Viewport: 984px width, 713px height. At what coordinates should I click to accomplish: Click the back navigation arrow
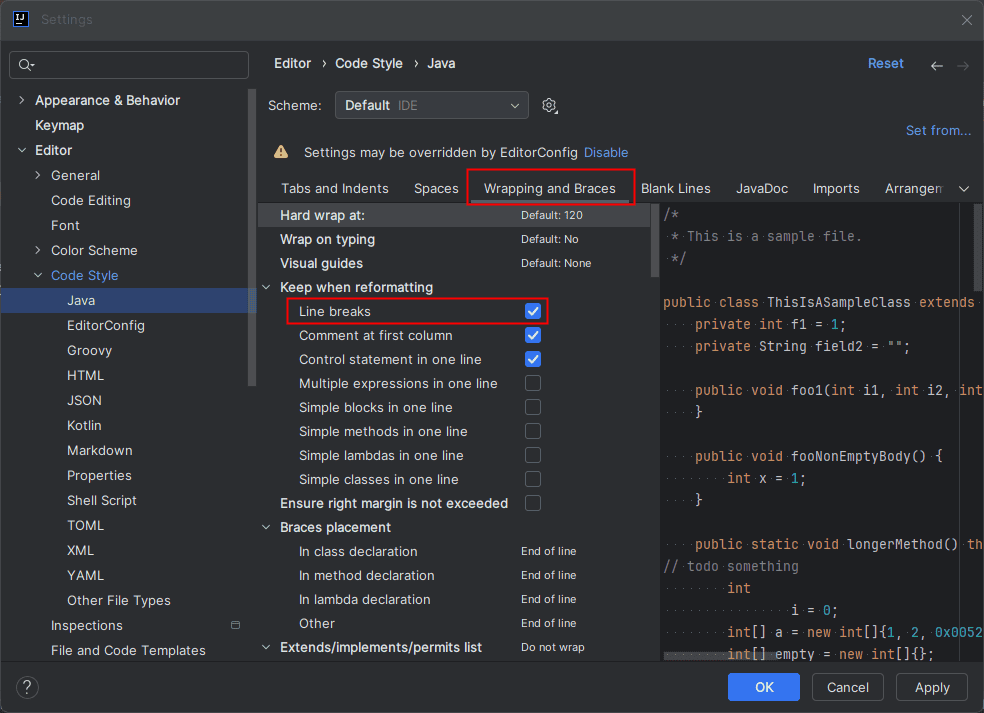point(936,65)
